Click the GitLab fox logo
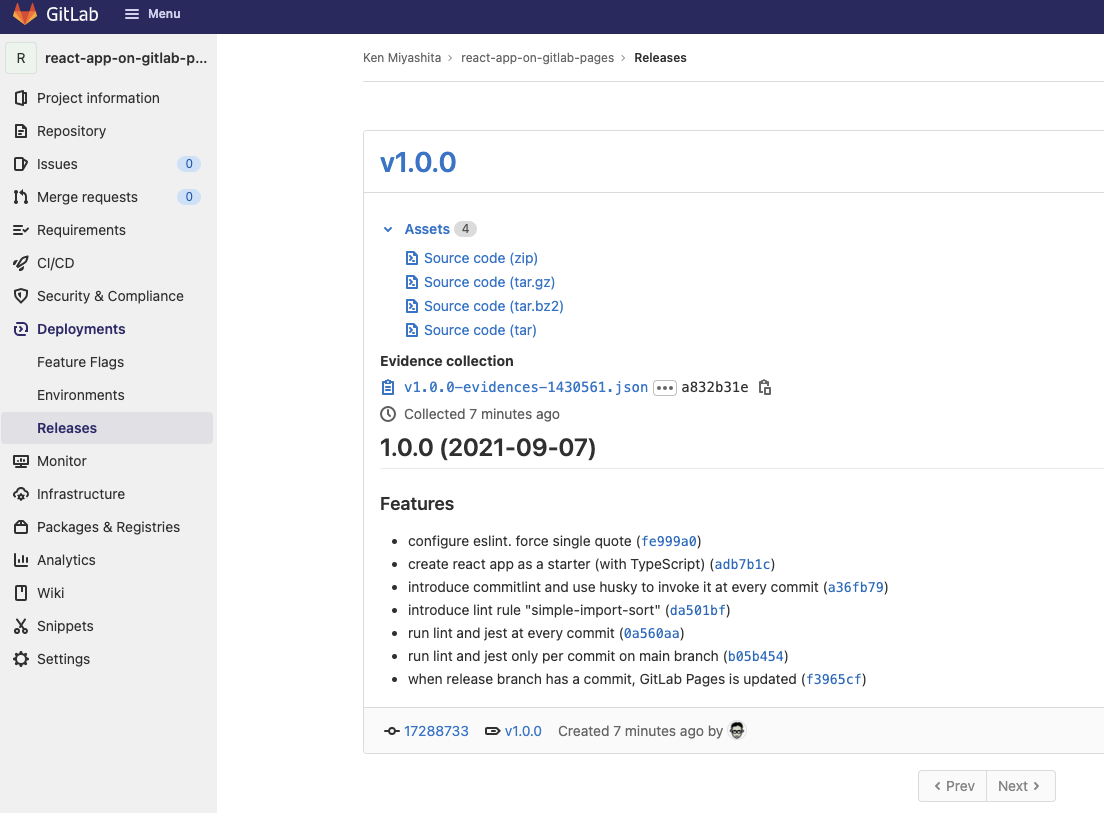Viewport: 1104px width, 813px height. 25,14
